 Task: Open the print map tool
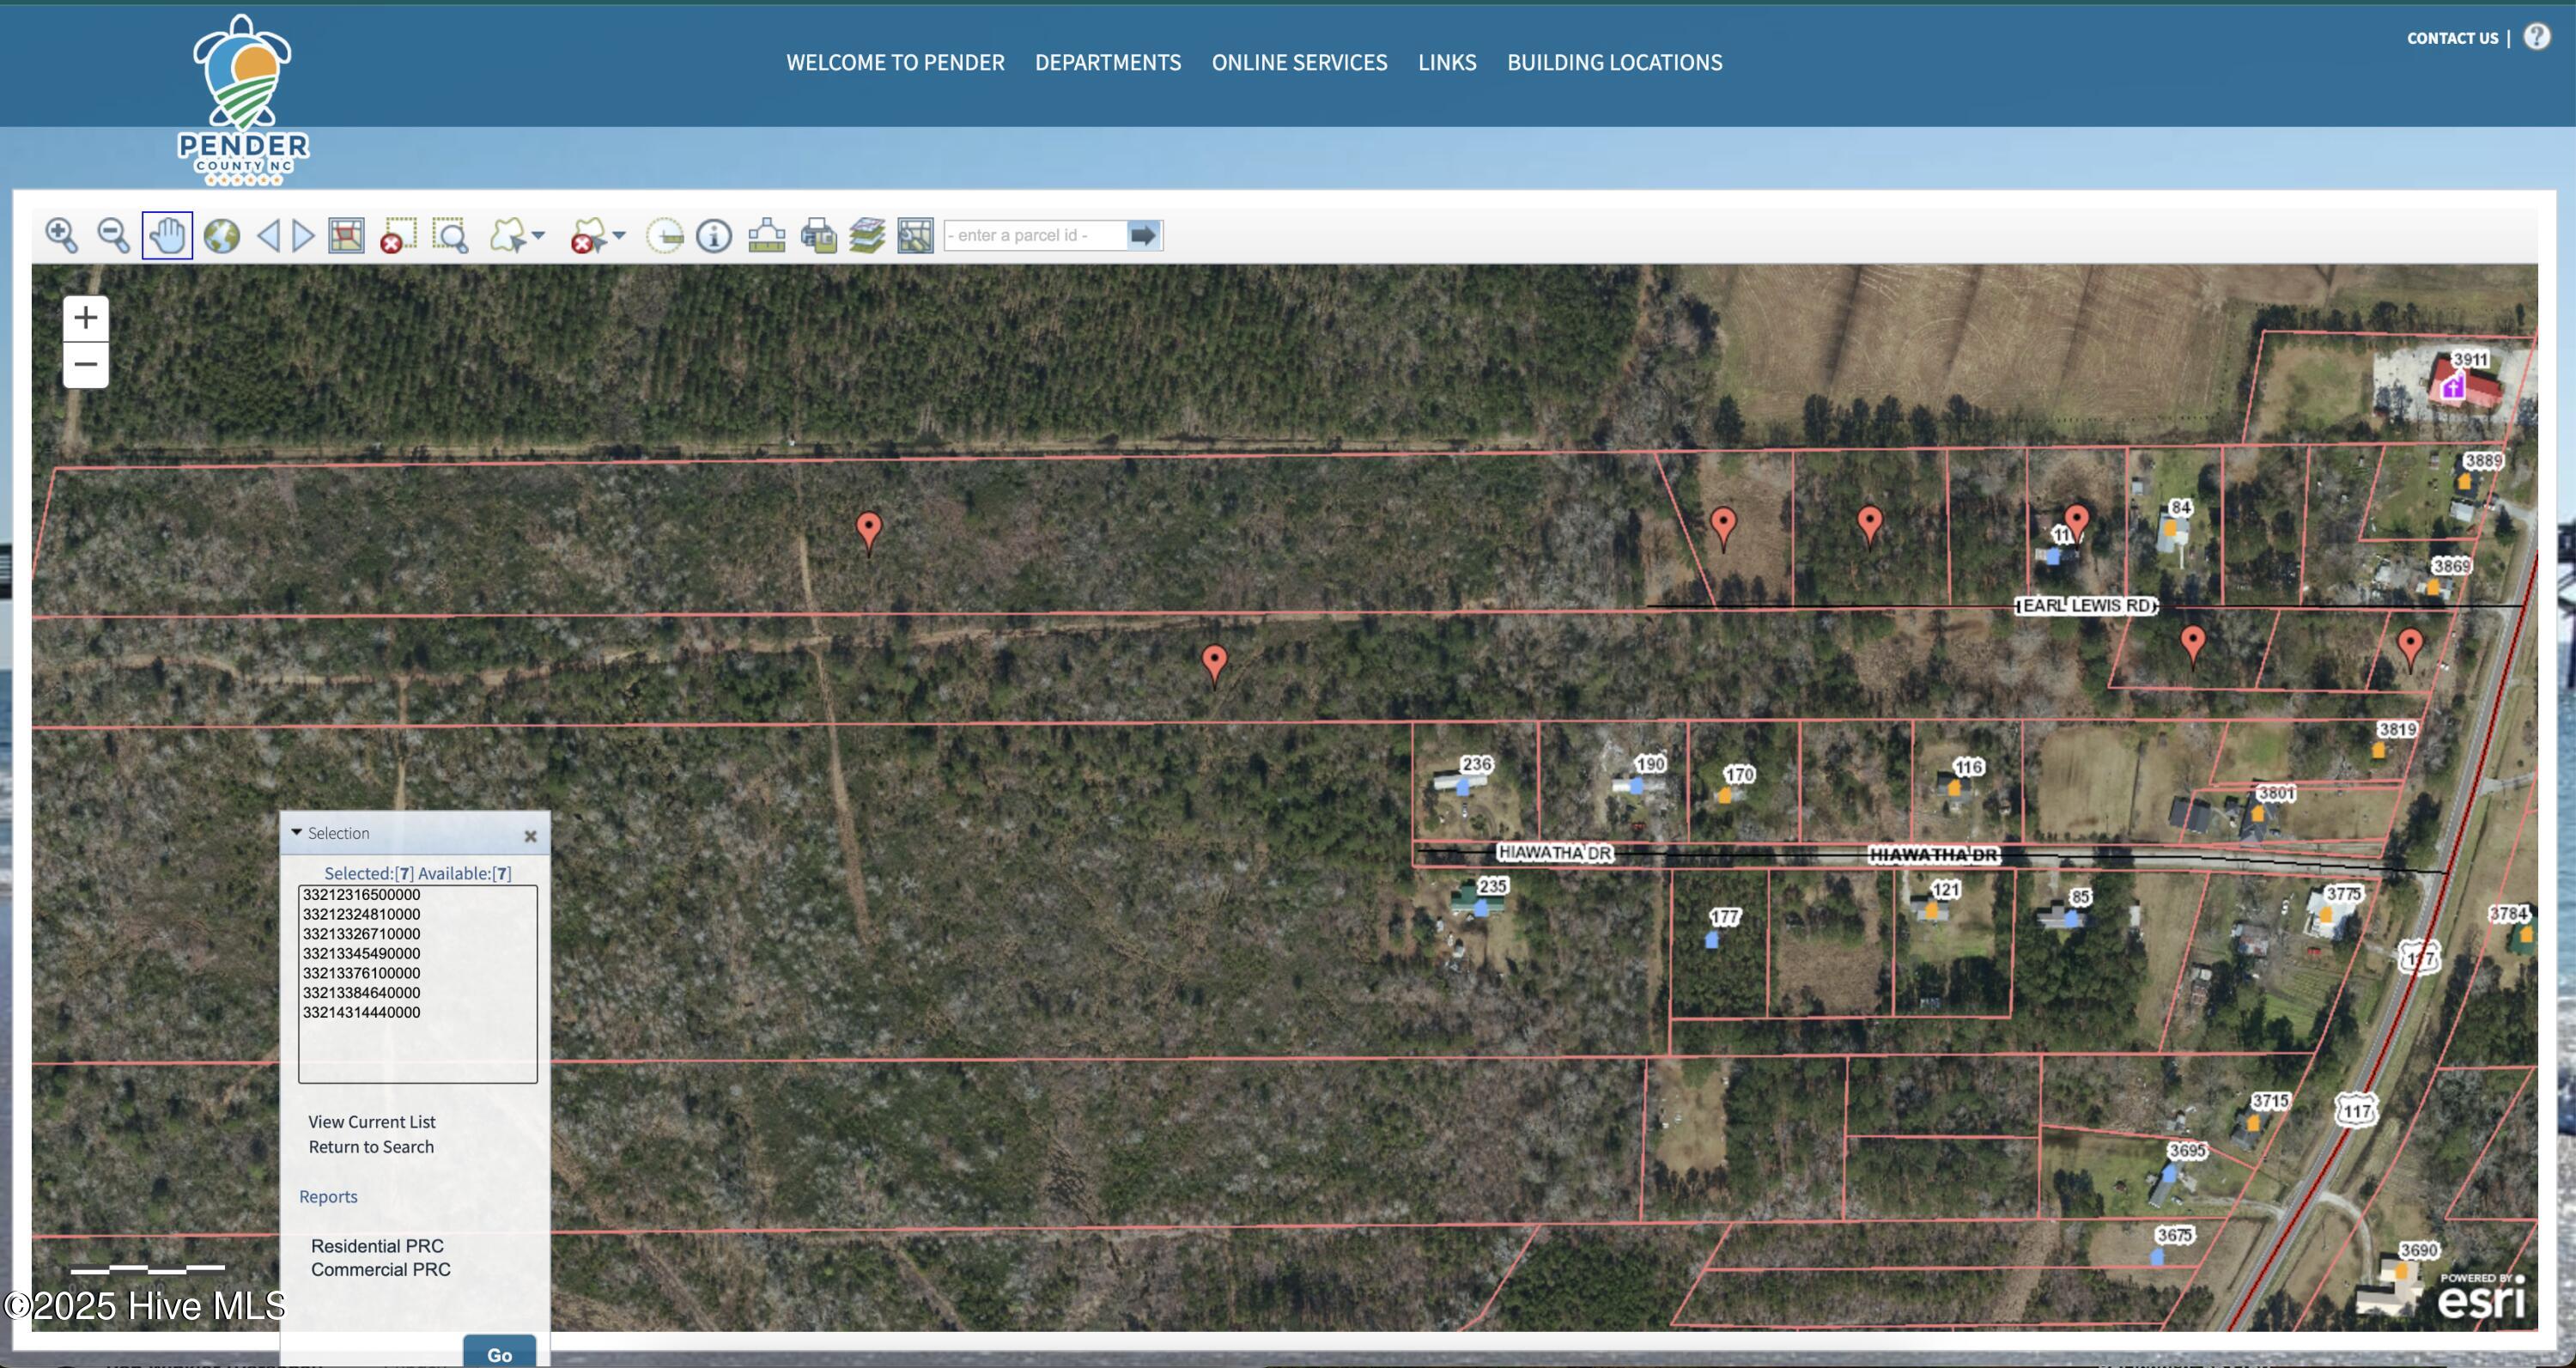tap(817, 235)
